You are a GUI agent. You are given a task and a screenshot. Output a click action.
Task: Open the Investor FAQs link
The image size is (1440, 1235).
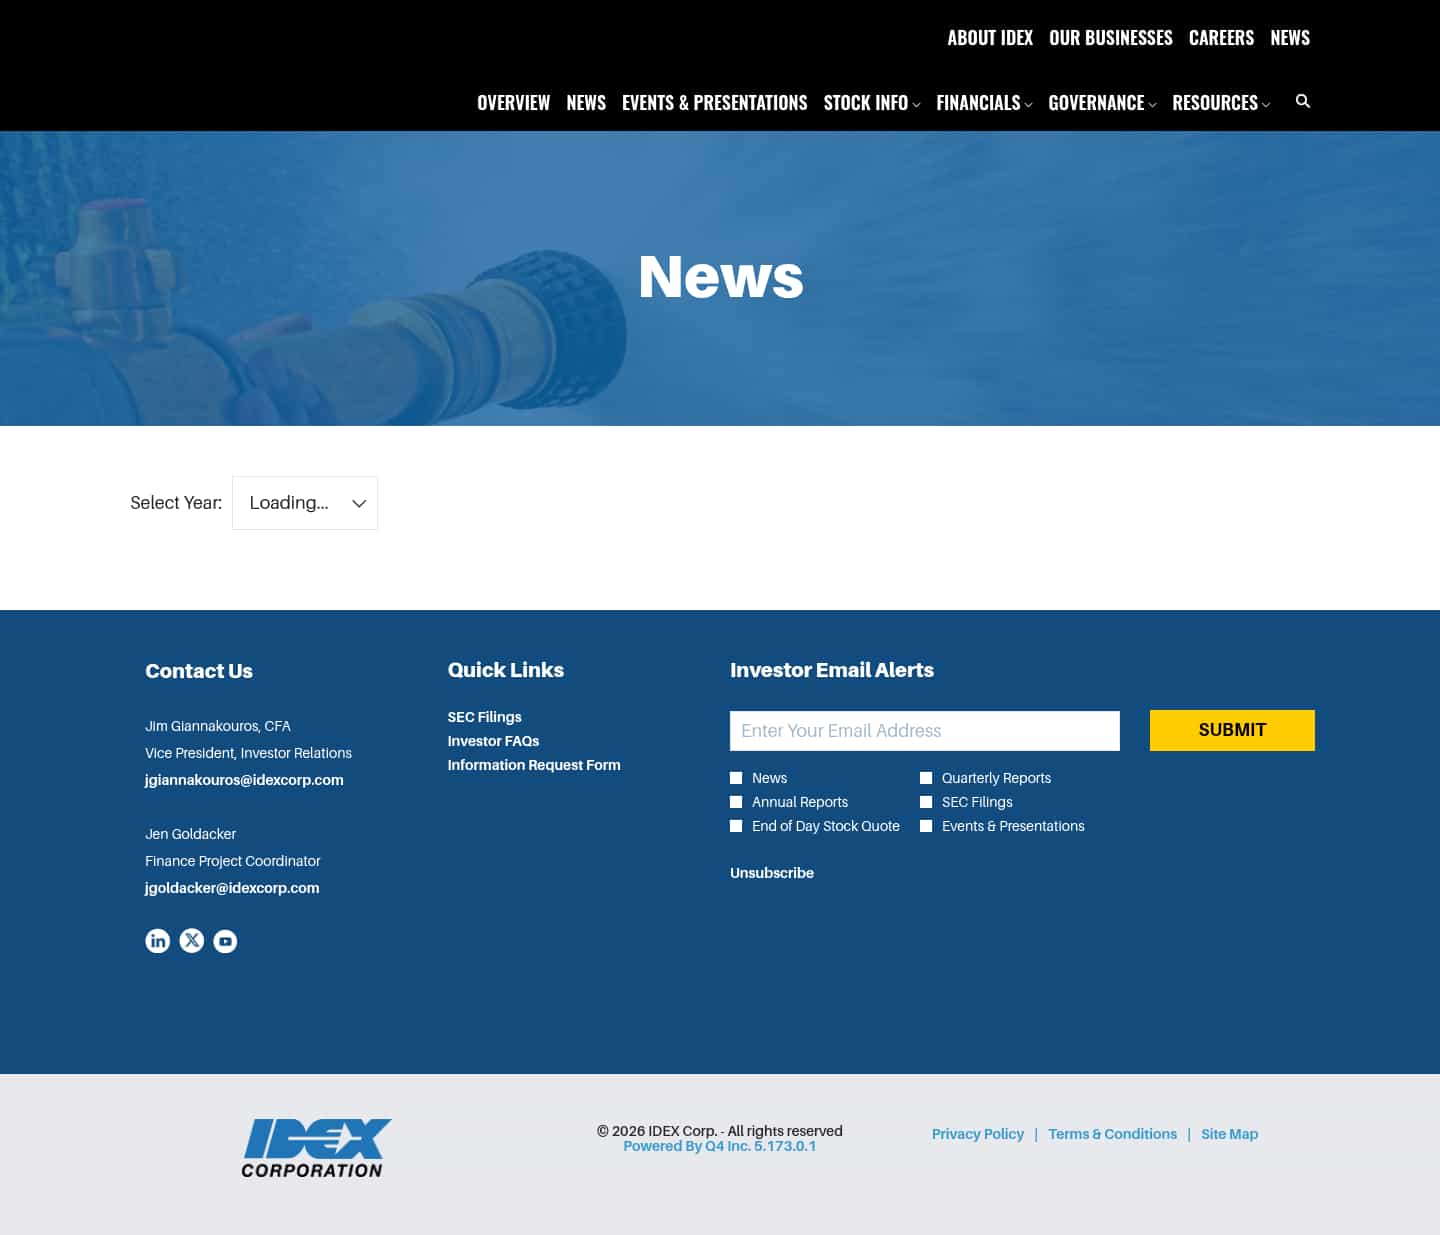click(493, 741)
